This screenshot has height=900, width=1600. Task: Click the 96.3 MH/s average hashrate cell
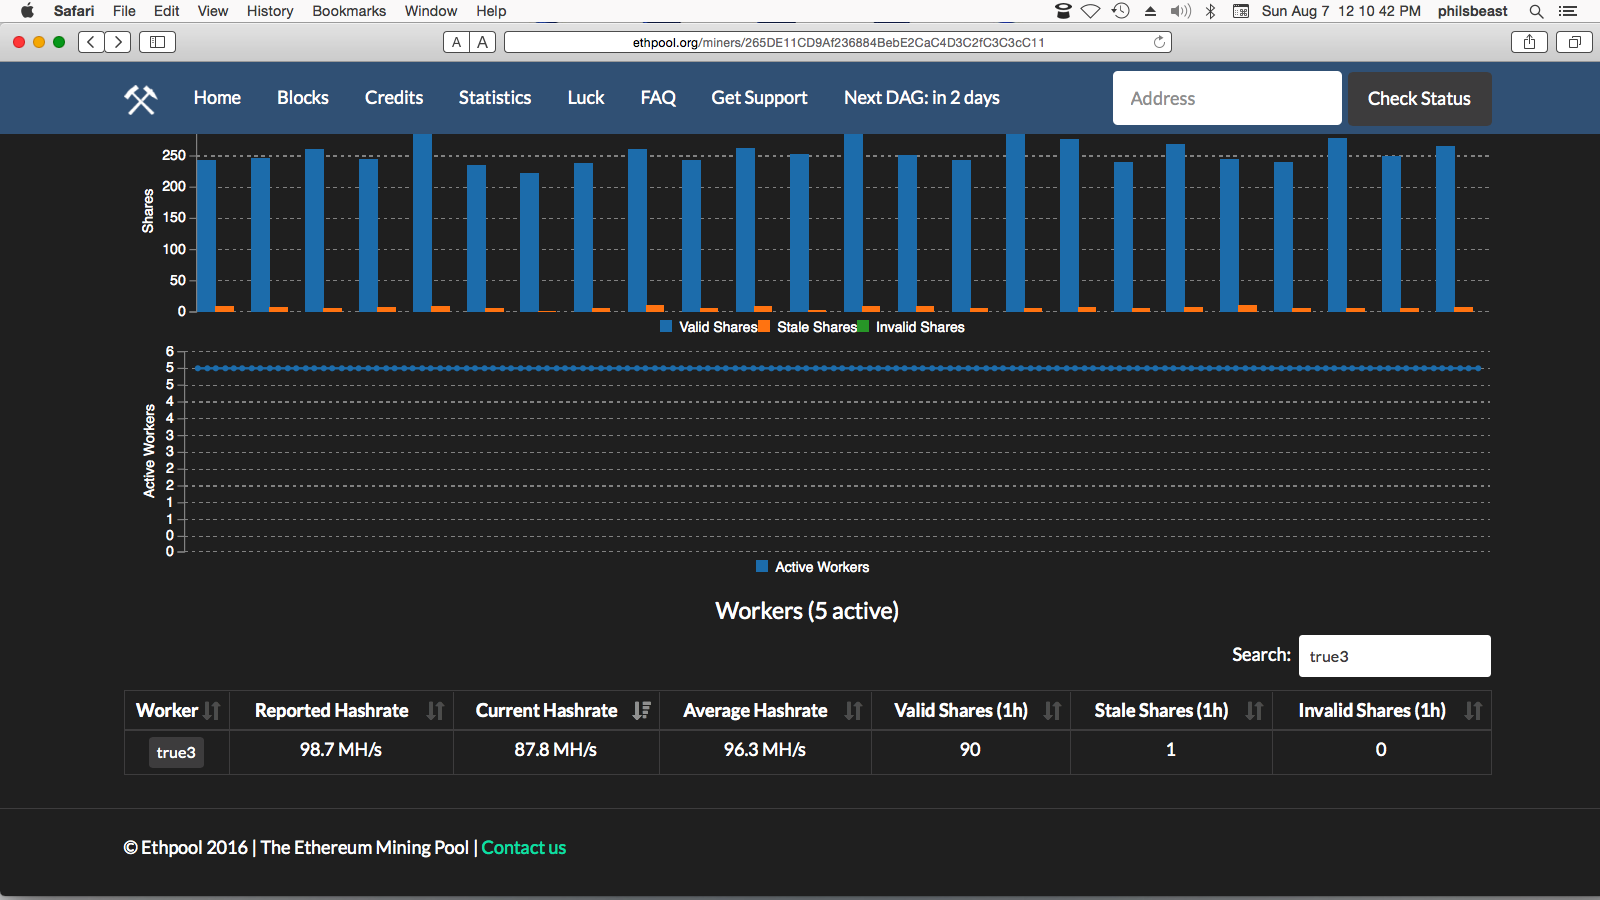[x=765, y=750]
